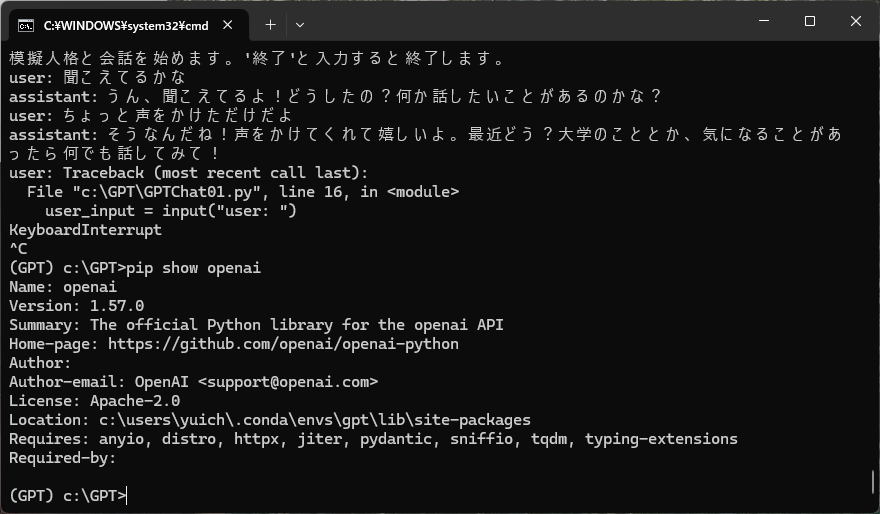Click the Requires dependency list line
880x514 pixels.
[x=373, y=439]
